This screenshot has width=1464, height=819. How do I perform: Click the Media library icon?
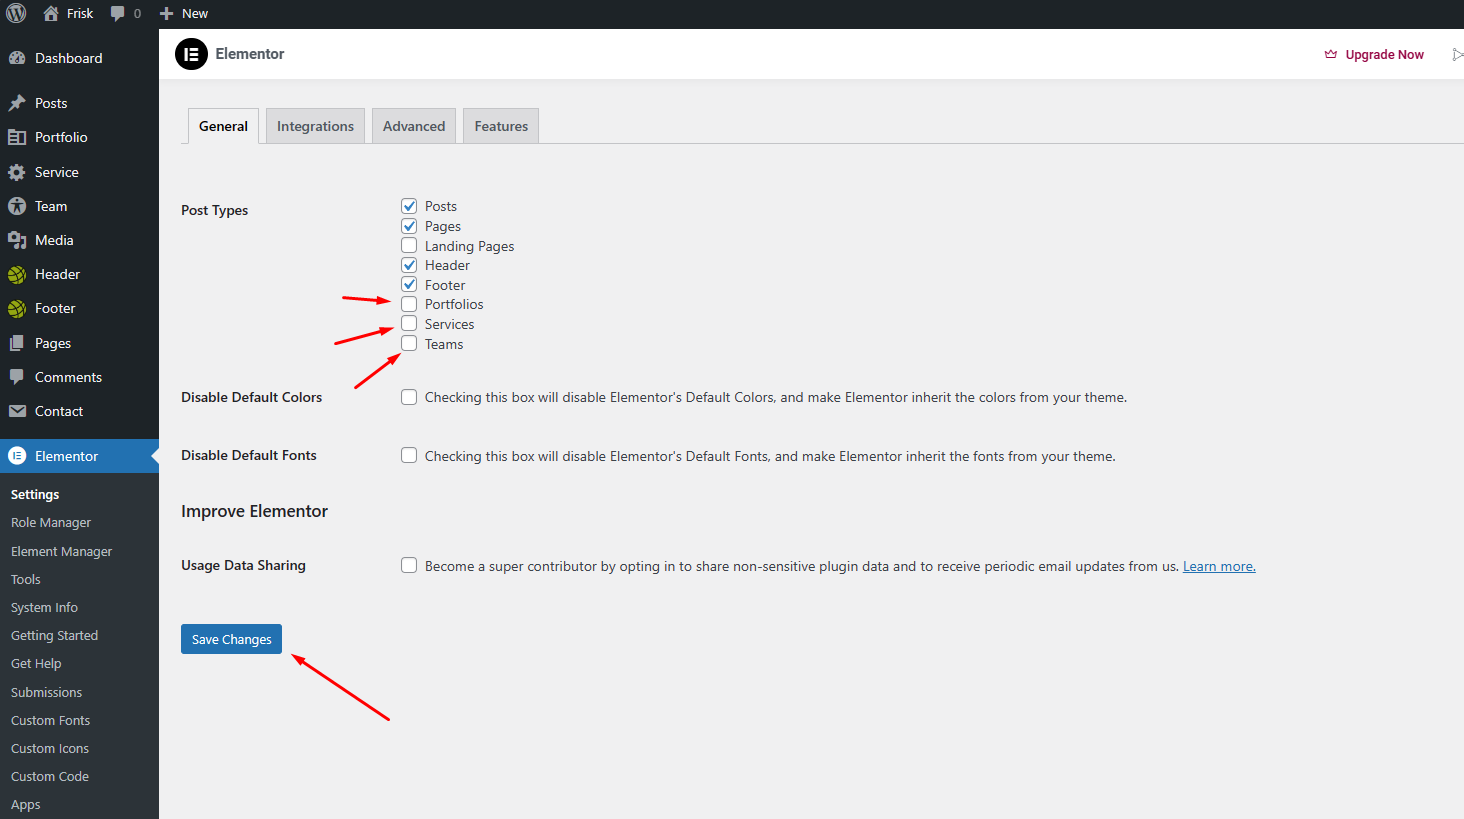(x=17, y=240)
